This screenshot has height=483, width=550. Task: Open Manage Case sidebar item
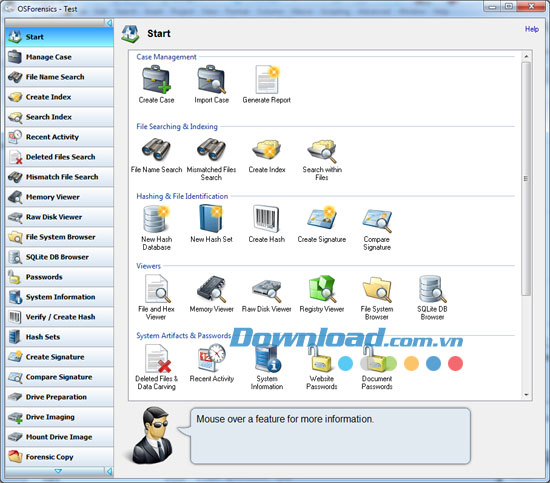59,57
